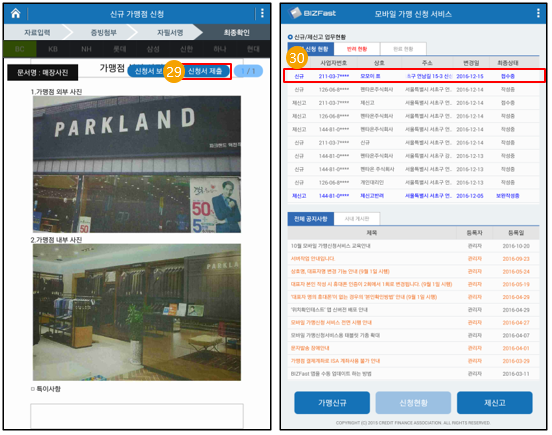The height and width of the screenshot is (435, 552).
Task: Click the 신청서 제출 button
Action: point(205,71)
